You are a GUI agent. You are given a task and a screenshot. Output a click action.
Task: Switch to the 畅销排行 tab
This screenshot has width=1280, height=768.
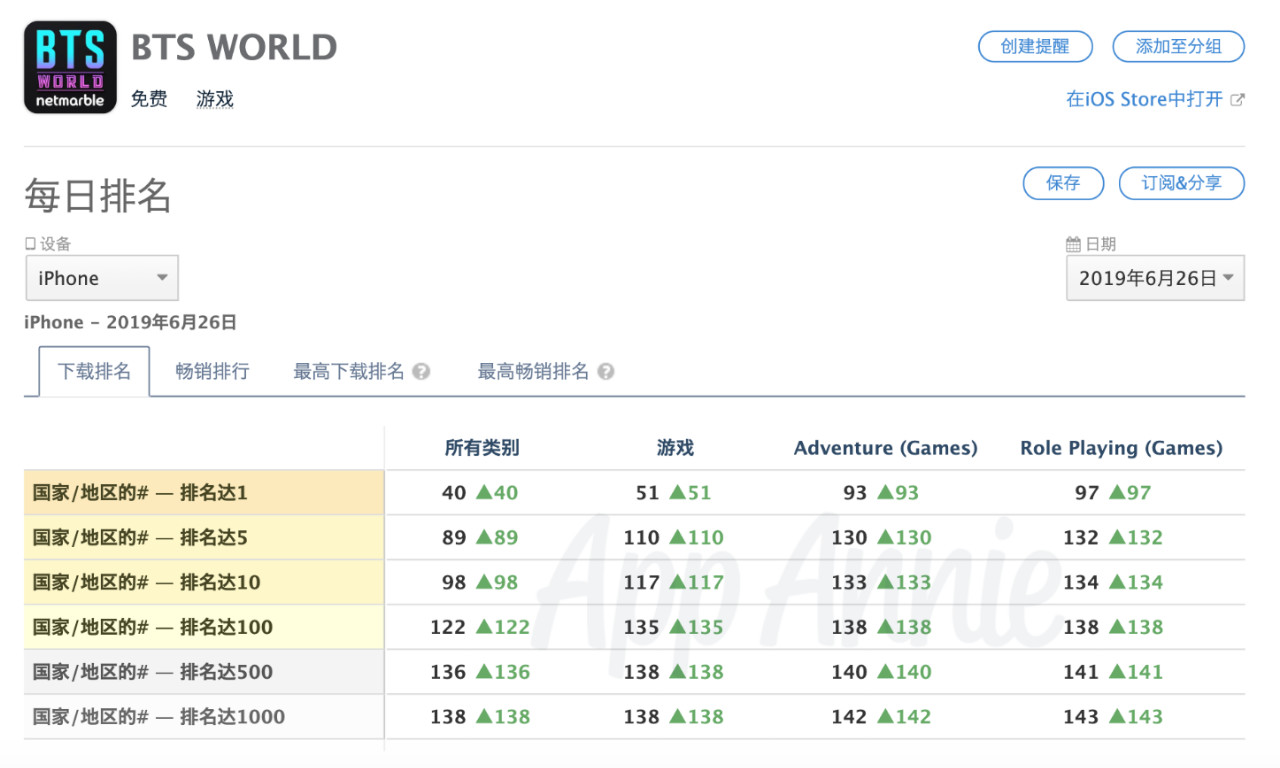pyautogui.click(x=212, y=372)
